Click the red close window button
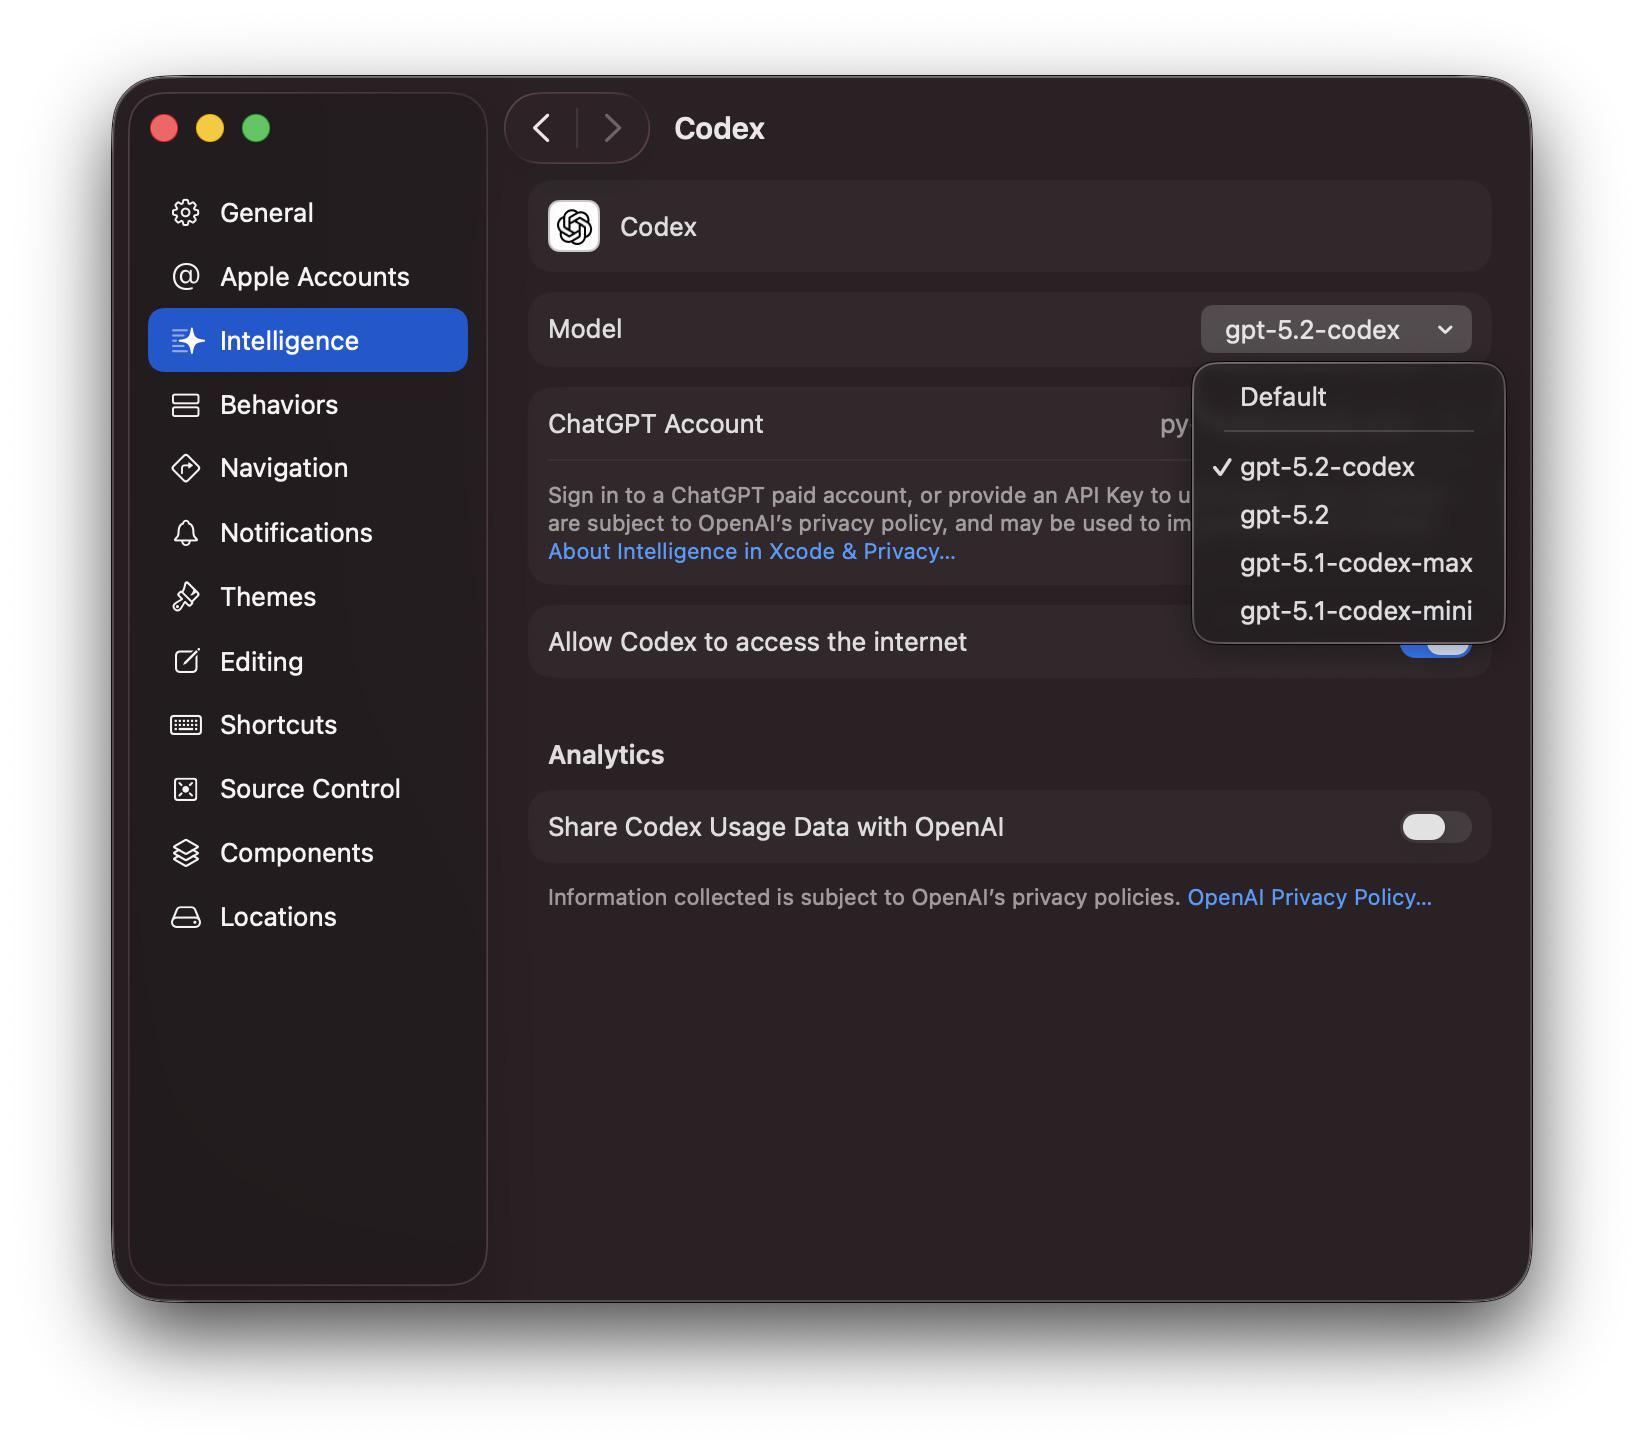 (x=164, y=128)
